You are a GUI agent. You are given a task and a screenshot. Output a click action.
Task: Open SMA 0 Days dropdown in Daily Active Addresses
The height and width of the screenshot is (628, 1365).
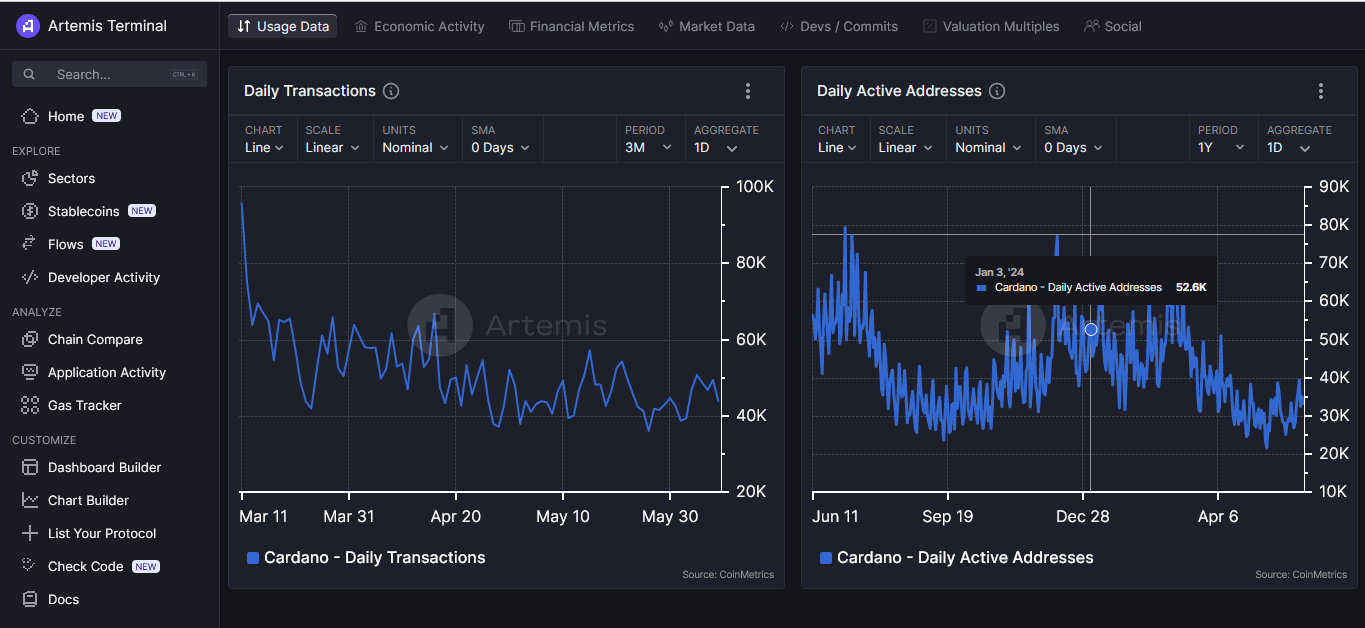click(x=1073, y=147)
